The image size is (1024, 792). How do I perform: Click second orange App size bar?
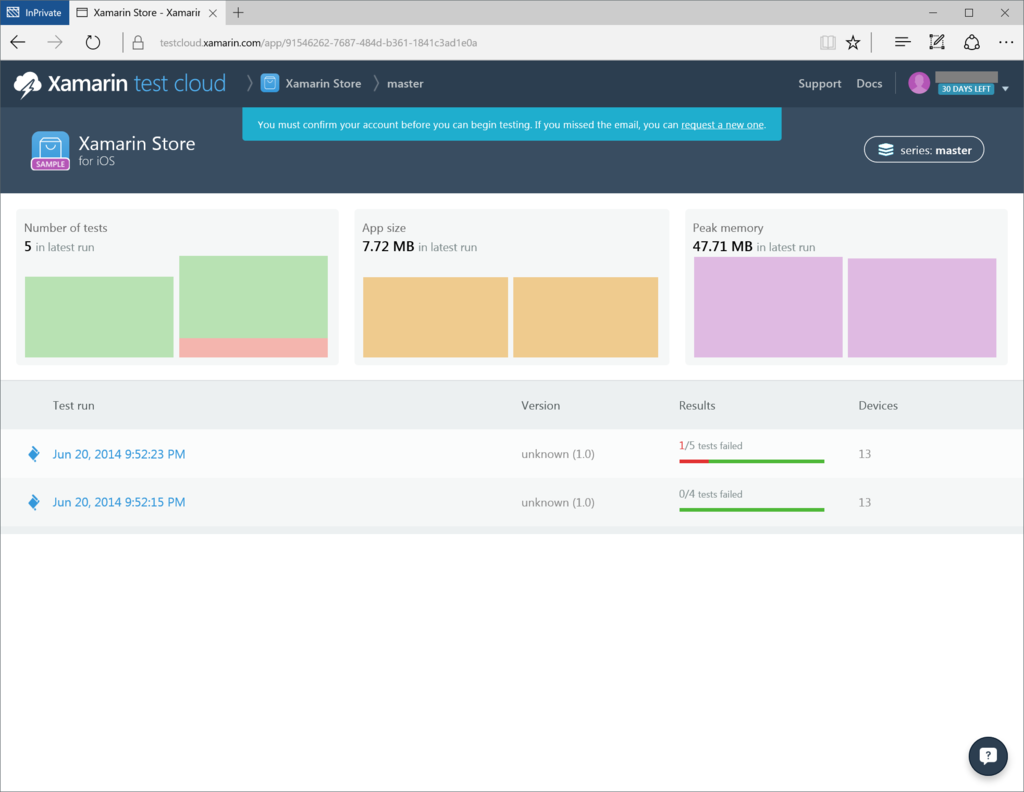click(x=586, y=317)
